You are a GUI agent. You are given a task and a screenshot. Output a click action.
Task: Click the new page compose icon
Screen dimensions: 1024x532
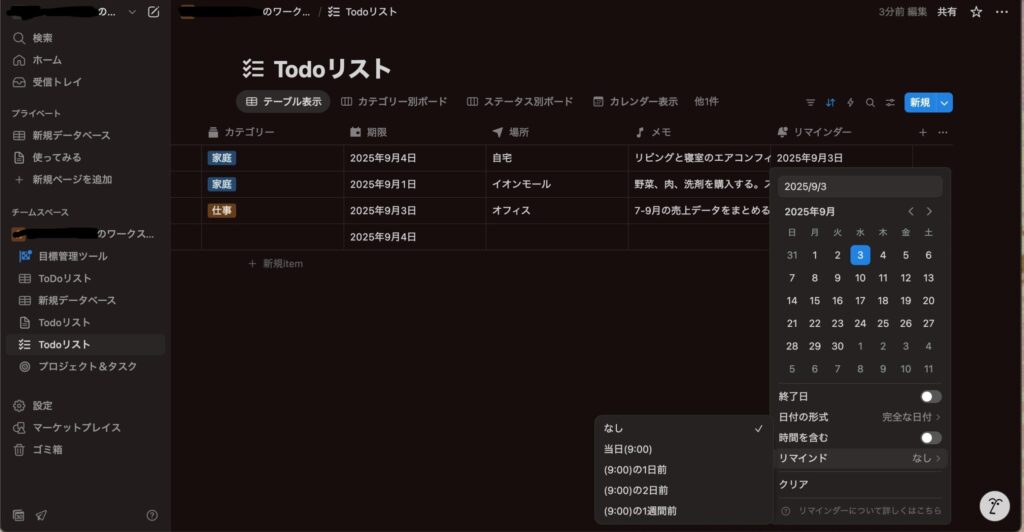point(153,12)
